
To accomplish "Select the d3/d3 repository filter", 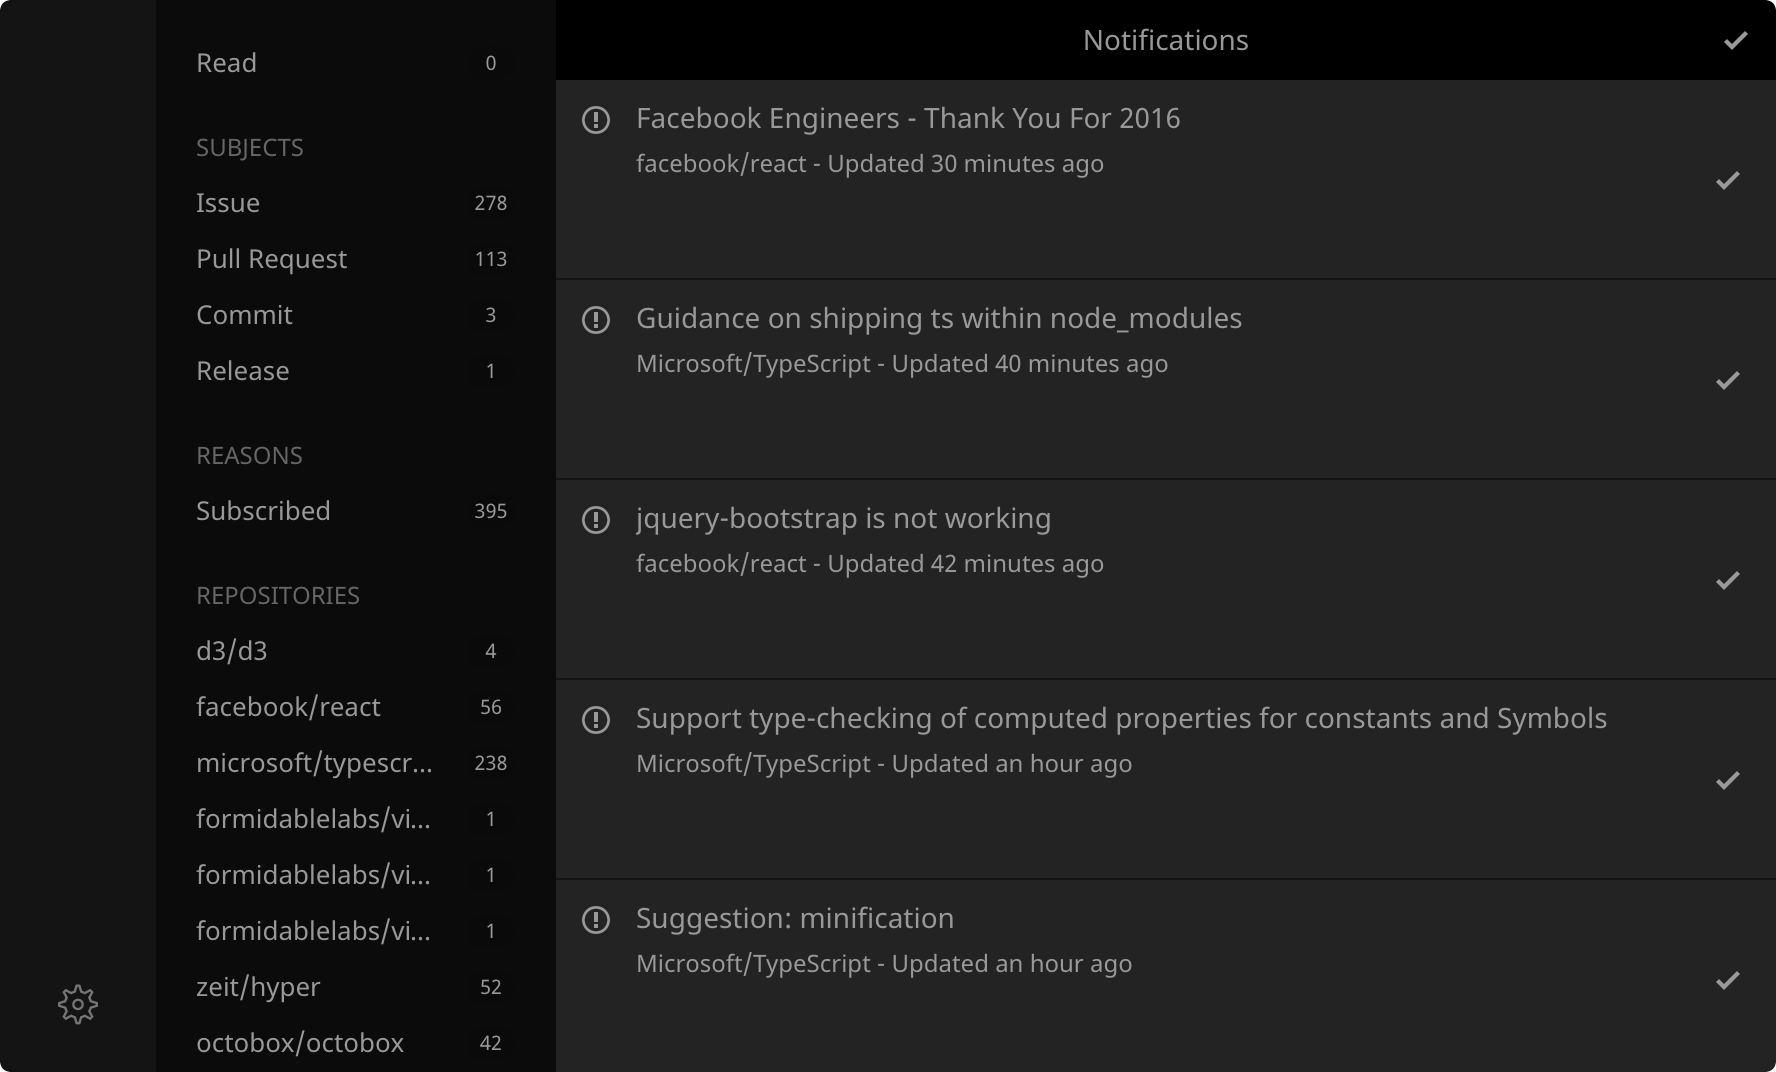I will 355,651.
